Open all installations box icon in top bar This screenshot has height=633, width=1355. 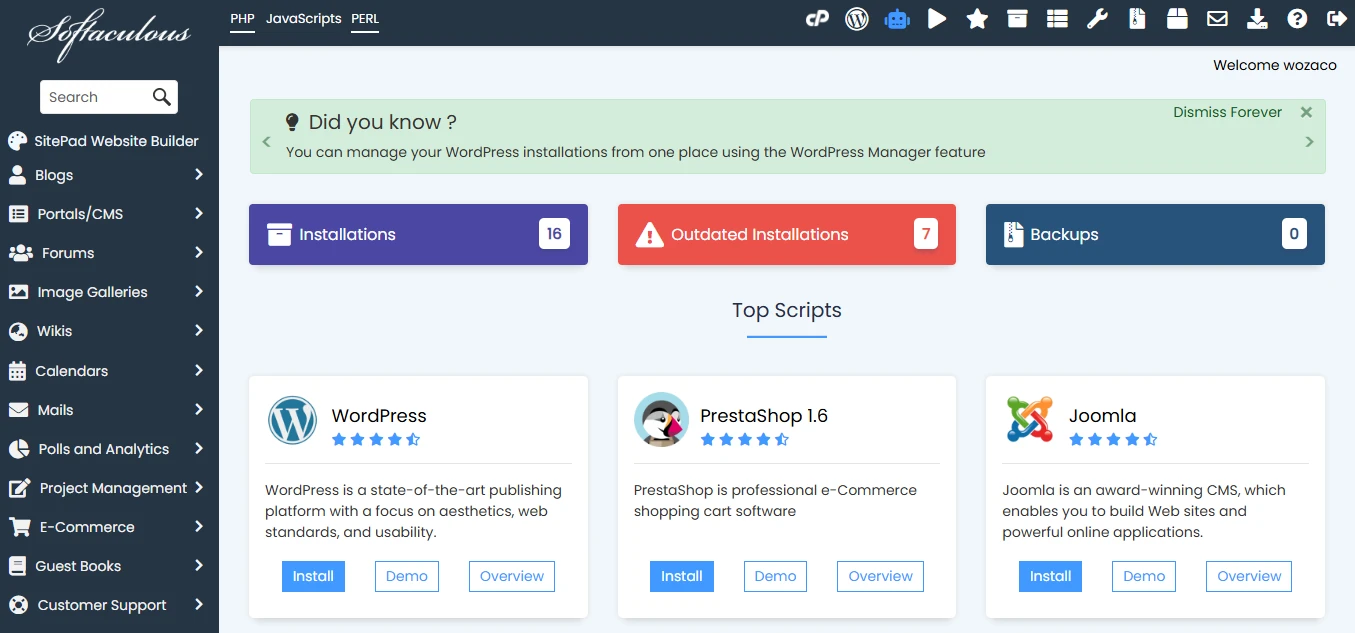click(1017, 18)
